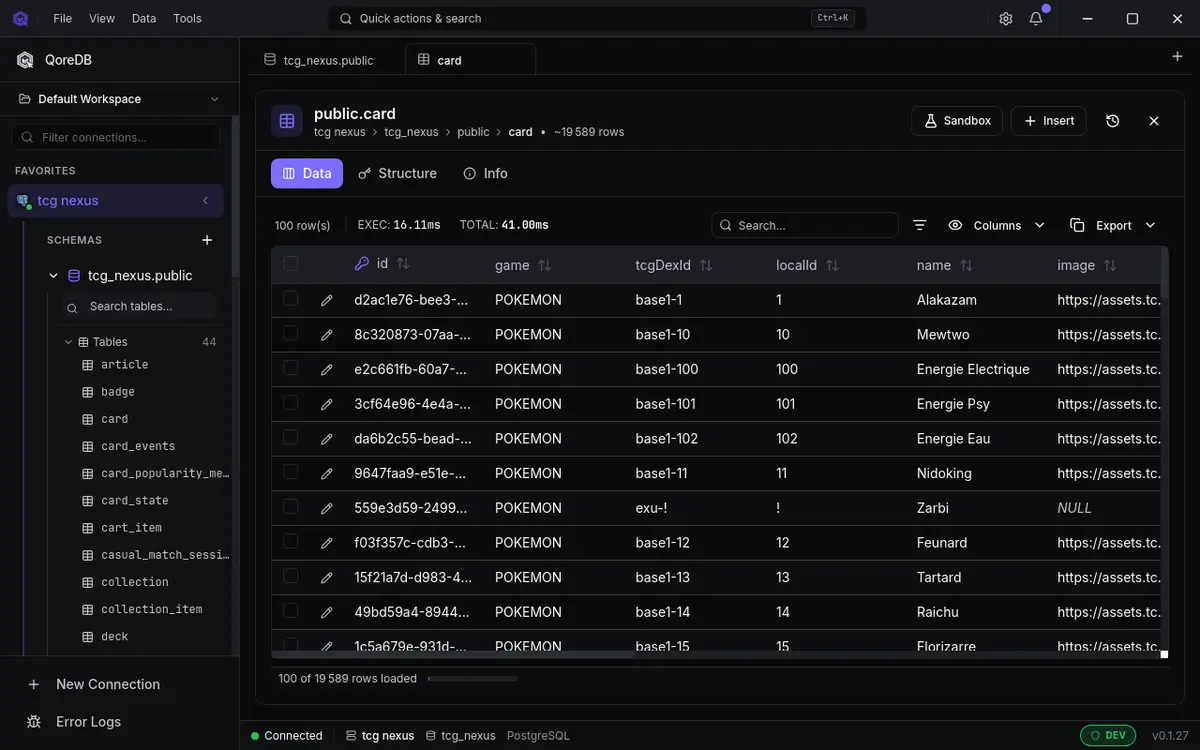This screenshot has width=1200, height=750.
Task: Open the Tools menu
Action: (x=187, y=18)
